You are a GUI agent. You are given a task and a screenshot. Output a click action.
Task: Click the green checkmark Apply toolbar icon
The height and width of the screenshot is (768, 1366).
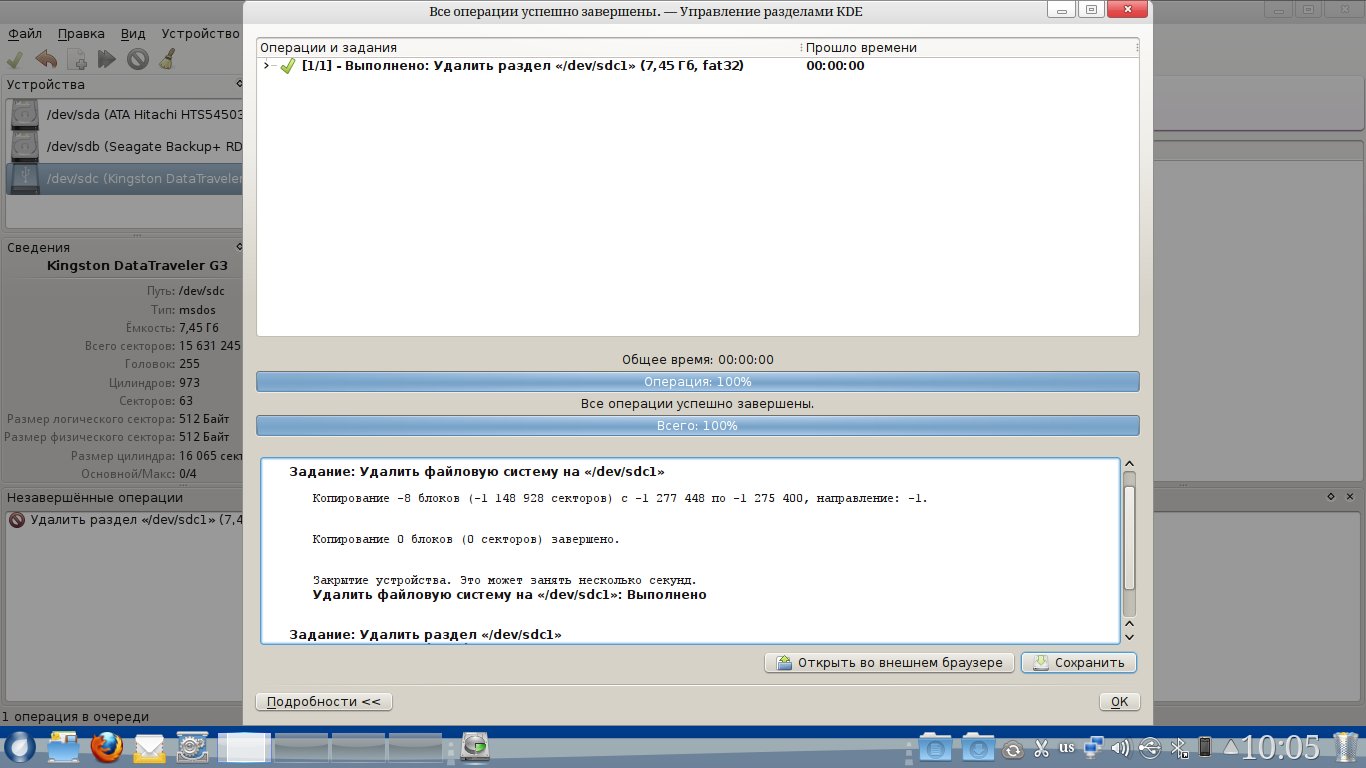[x=17, y=59]
